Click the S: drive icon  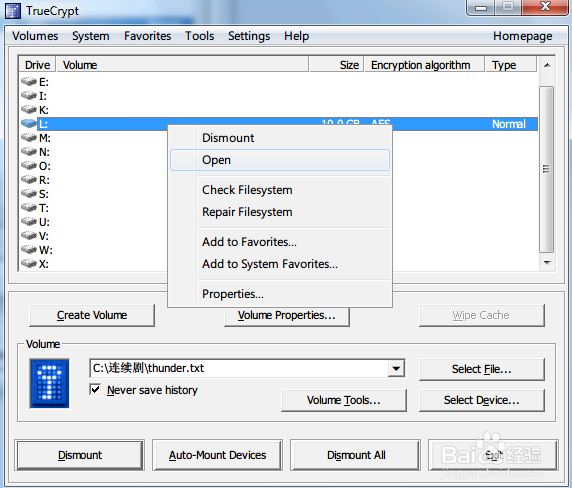click(29, 194)
